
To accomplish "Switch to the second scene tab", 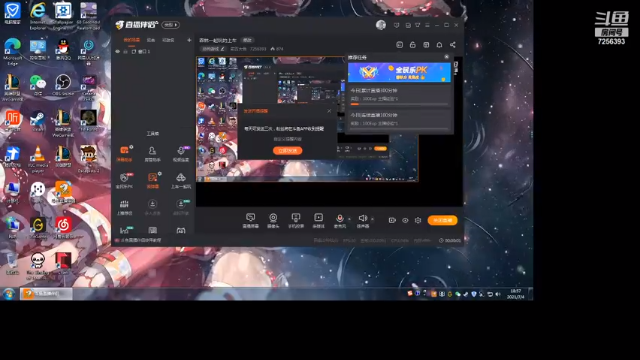I will click(x=151, y=40).
